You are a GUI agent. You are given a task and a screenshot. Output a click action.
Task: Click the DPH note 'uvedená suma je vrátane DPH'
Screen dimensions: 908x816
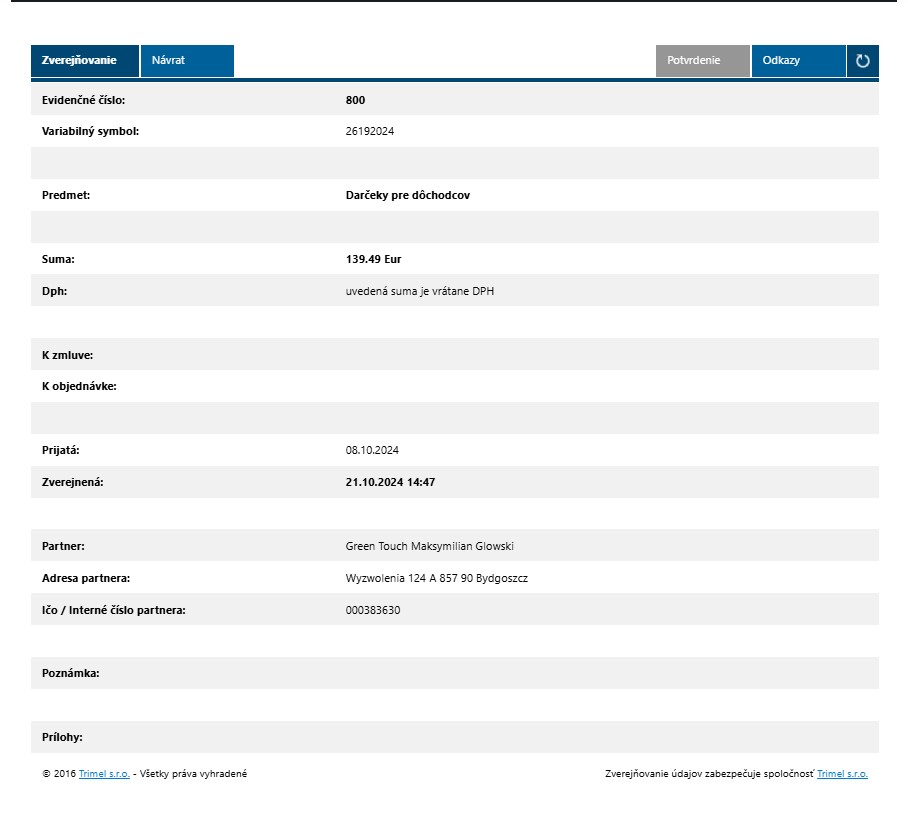click(x=420, y=291)
